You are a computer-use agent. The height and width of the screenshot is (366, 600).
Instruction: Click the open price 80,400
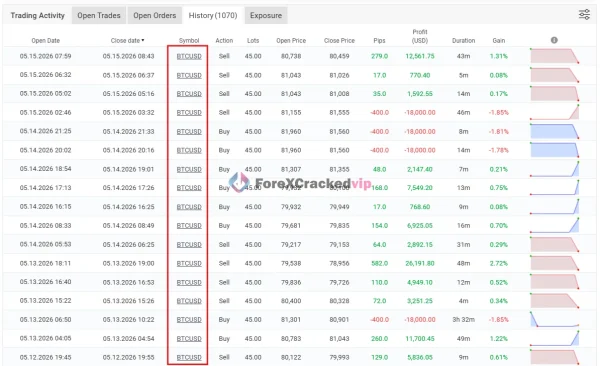[x=291, y=301]
